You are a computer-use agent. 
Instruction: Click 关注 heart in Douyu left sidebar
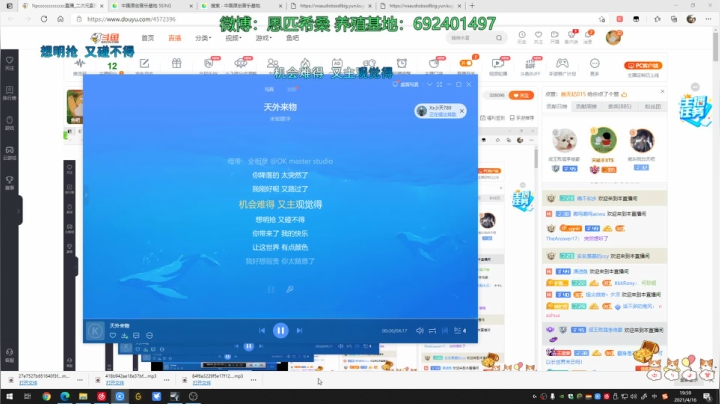[x=10, y=63]
